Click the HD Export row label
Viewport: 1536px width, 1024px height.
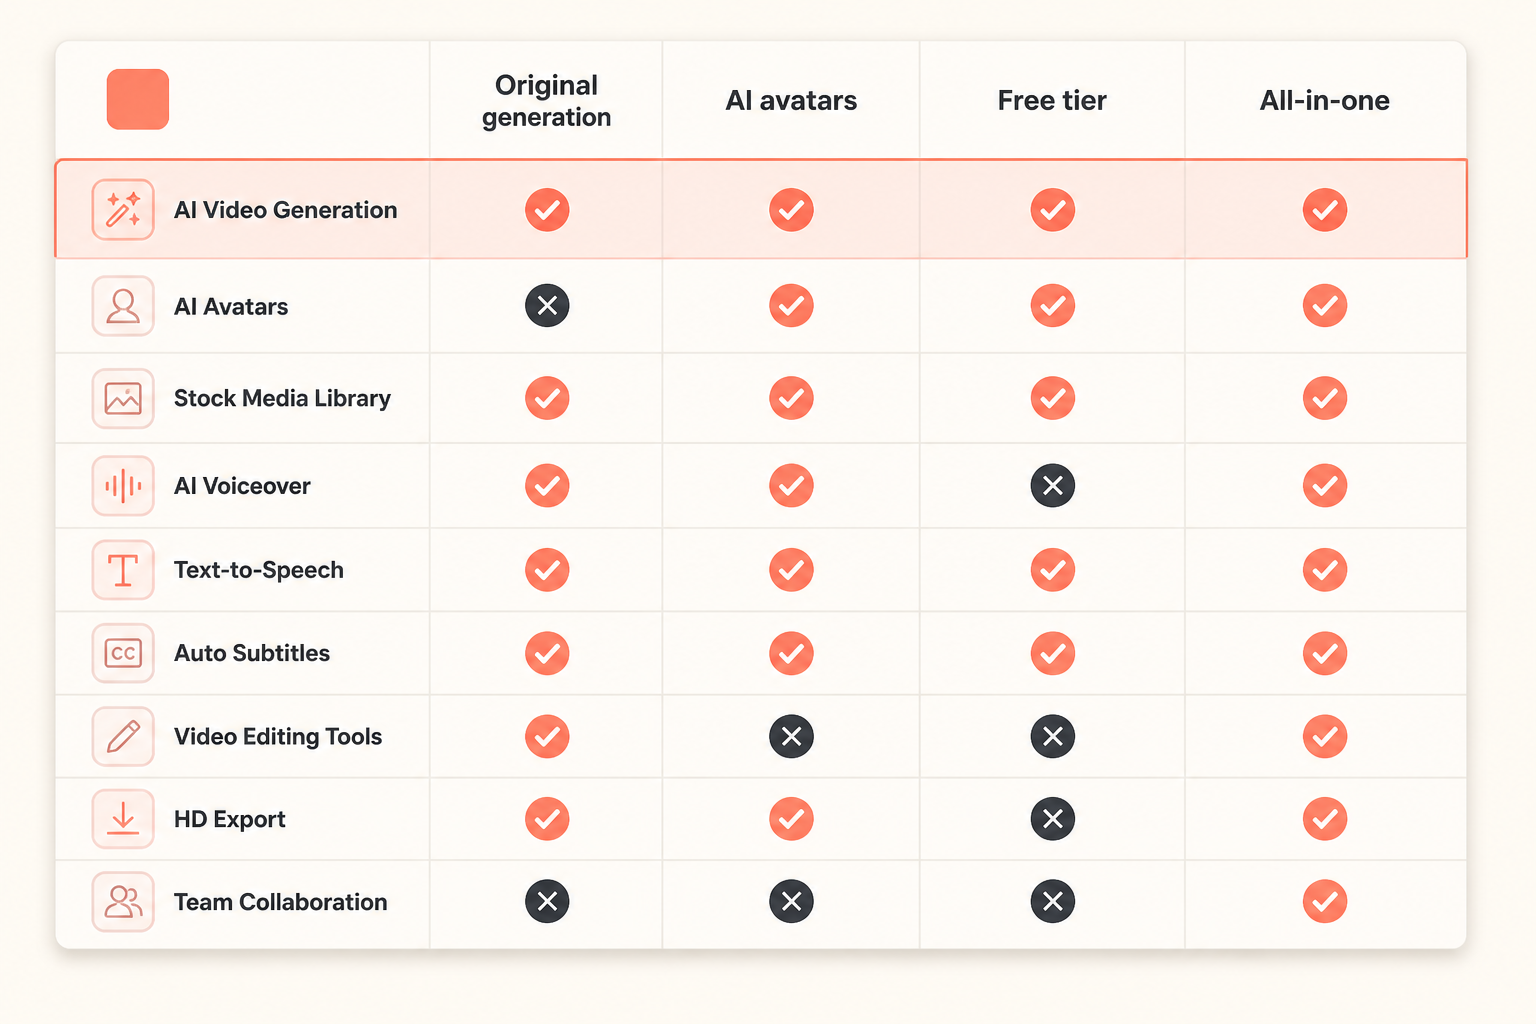(x=230, y=820)
